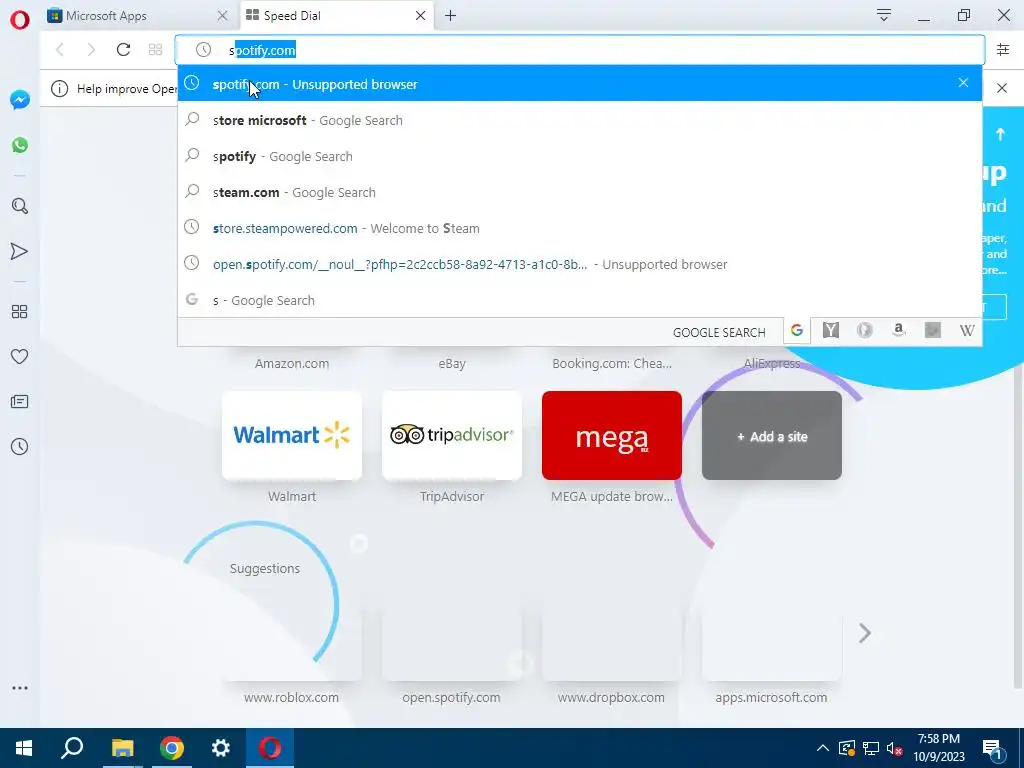Open apps.microsoft.com suggestion tile
The height and width of the screenshot is (768, 1024).
tap(772, 647)
